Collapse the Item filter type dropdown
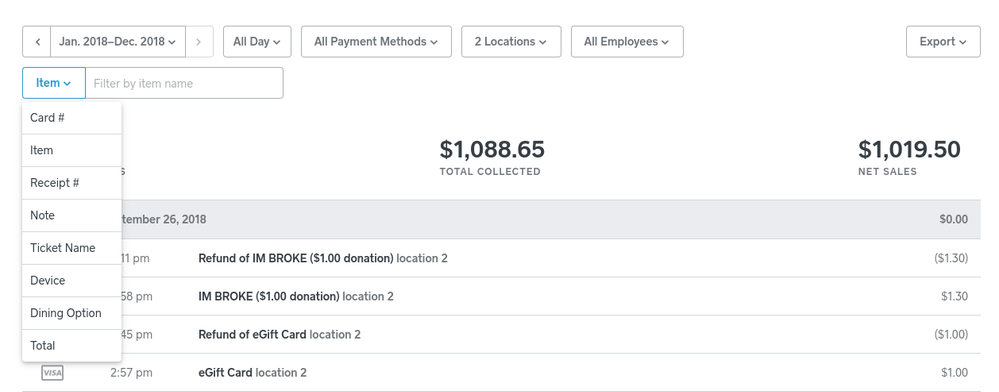The width and height of the screenshot is (999, 392). pyautogui.click(x=54, y=83)
